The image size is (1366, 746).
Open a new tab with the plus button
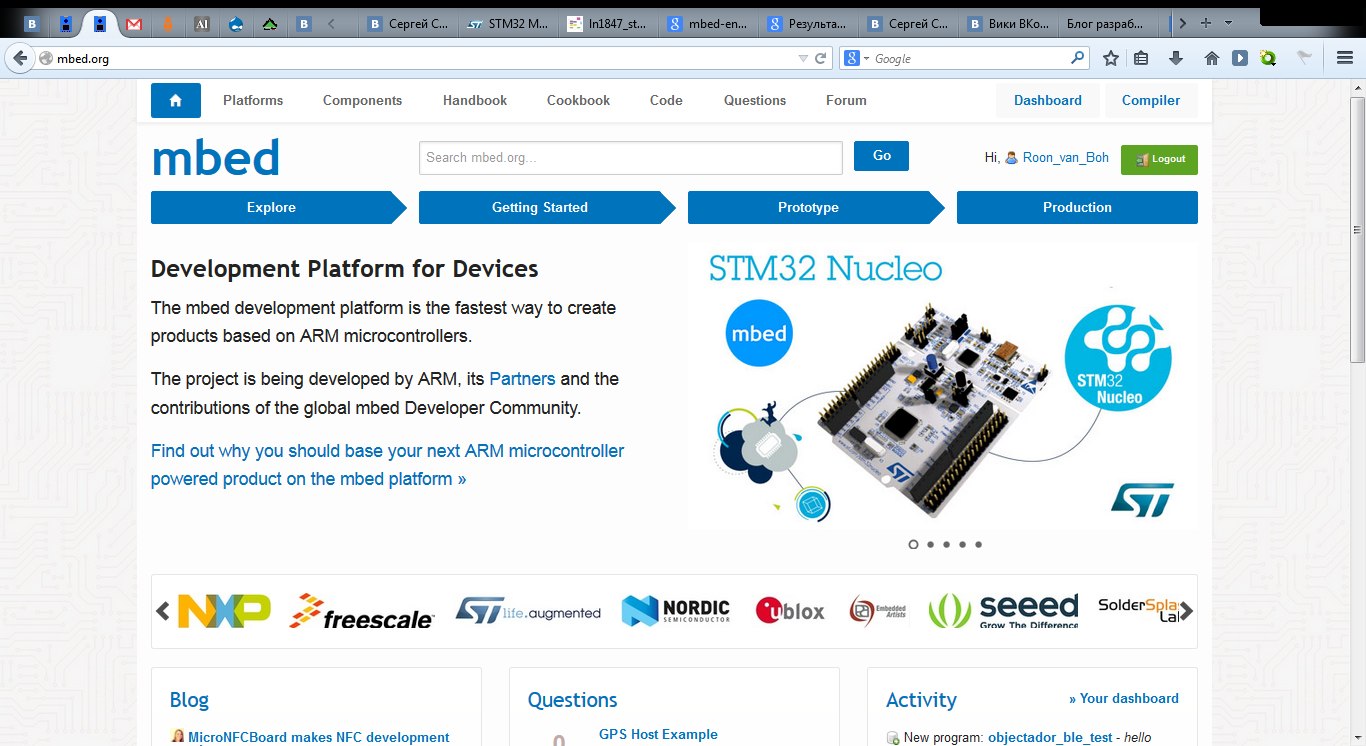(x=1206, y=23)
